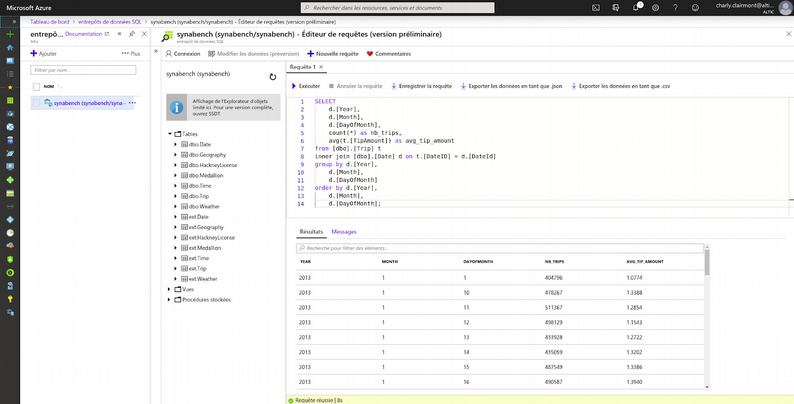The width and height of the screenshot is (794, 404).
Task: Create a resource with green plus
Action: point(10,34)
